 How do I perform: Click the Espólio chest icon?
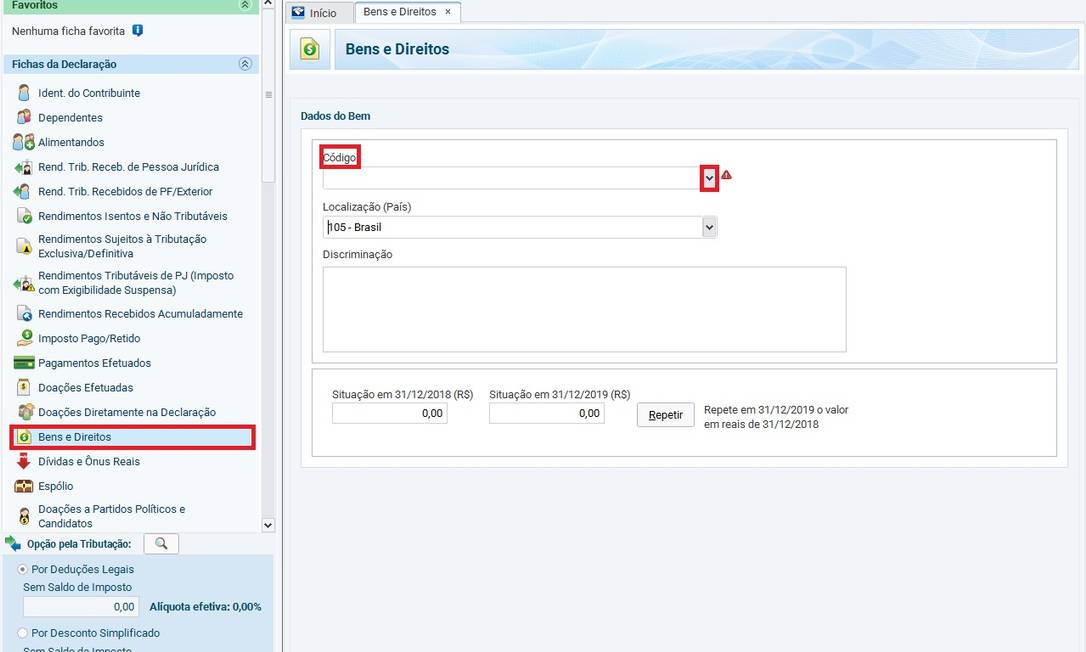pos(24,486)
